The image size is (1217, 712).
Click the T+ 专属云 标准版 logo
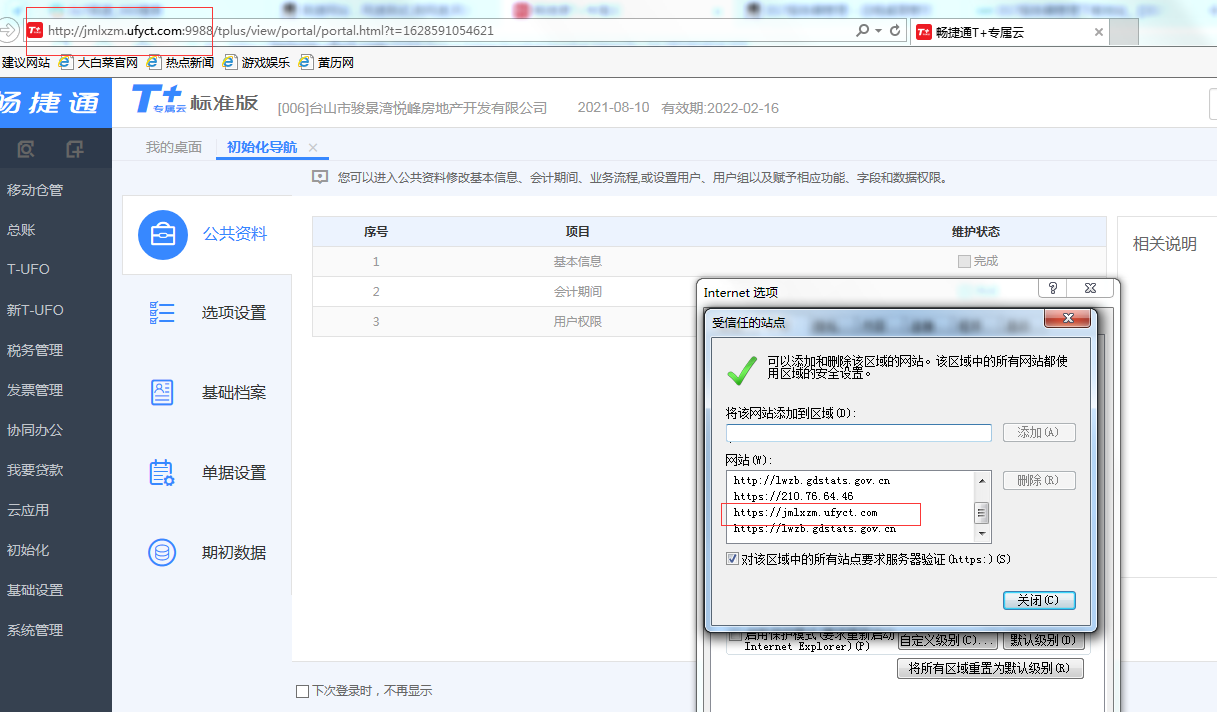coord(195,101)
